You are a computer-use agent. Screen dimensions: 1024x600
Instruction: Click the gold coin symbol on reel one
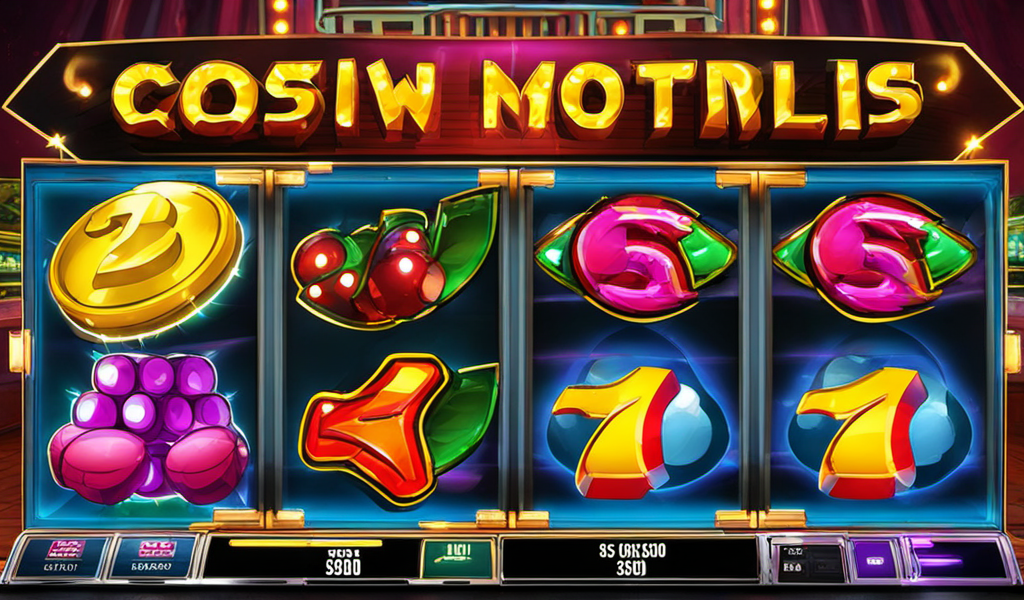(x=146, y=260)
